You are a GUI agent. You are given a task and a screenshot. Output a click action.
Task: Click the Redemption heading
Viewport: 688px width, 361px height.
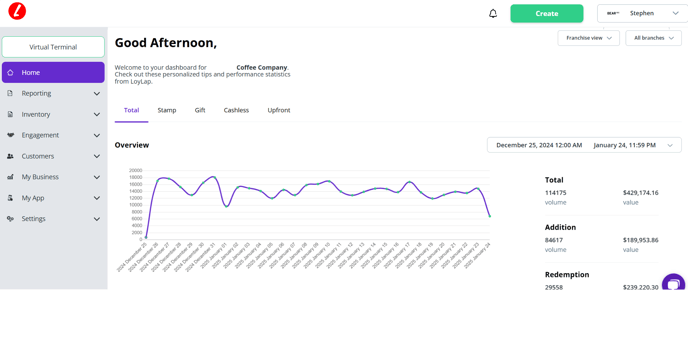tap(567, 275)
